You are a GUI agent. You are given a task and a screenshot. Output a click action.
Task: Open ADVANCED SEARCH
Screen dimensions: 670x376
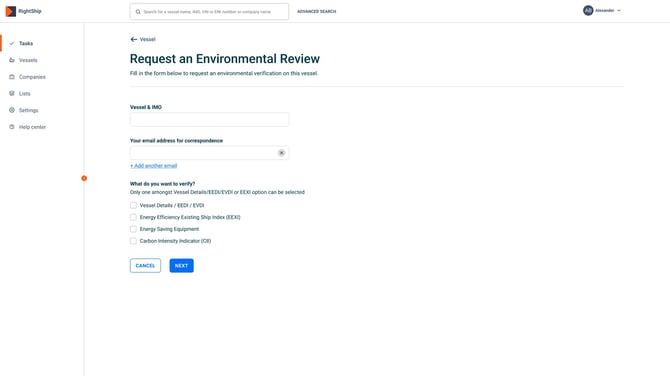coord(317,12)
